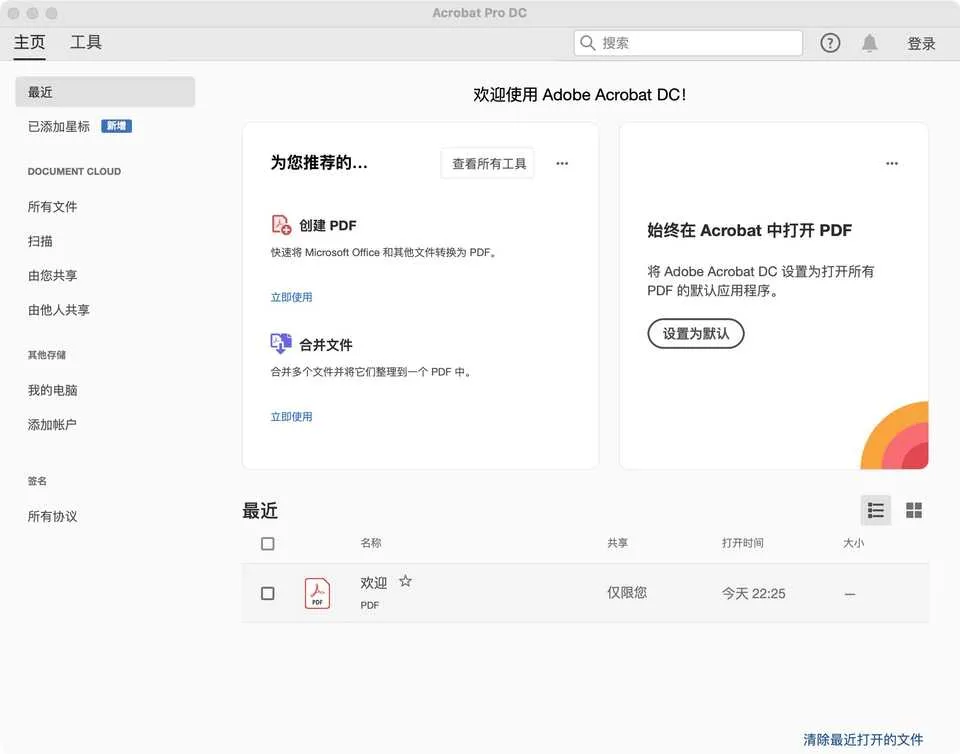This screenshot has width=960, height=754.
Task: Click the 搜索 input field
Action: [x=688, y=43]
